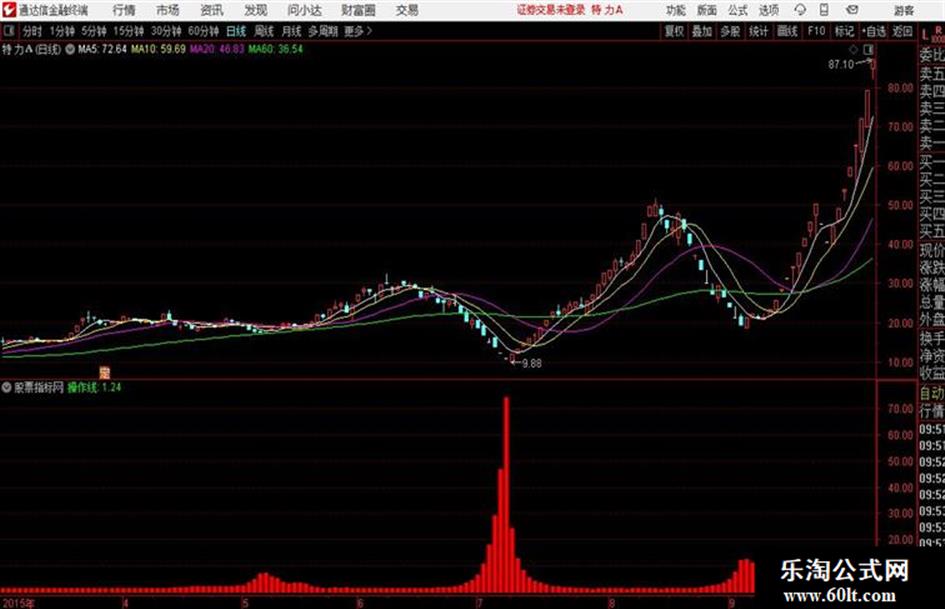
Task: Add stock to 自选 watchlist
Action: coord(874,31)
